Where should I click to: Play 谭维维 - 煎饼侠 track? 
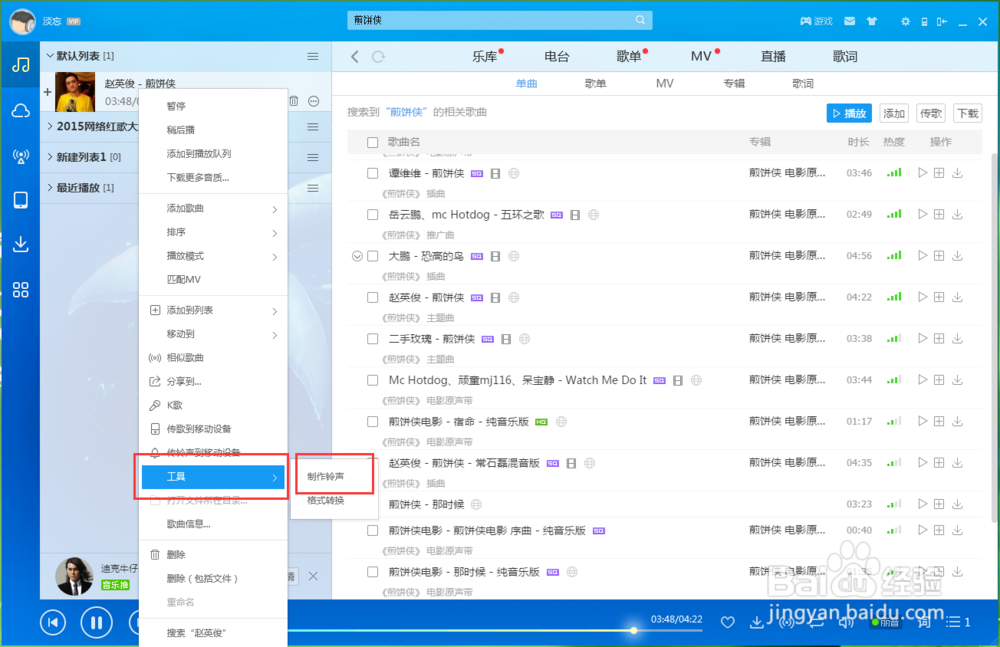click(922, 172)
